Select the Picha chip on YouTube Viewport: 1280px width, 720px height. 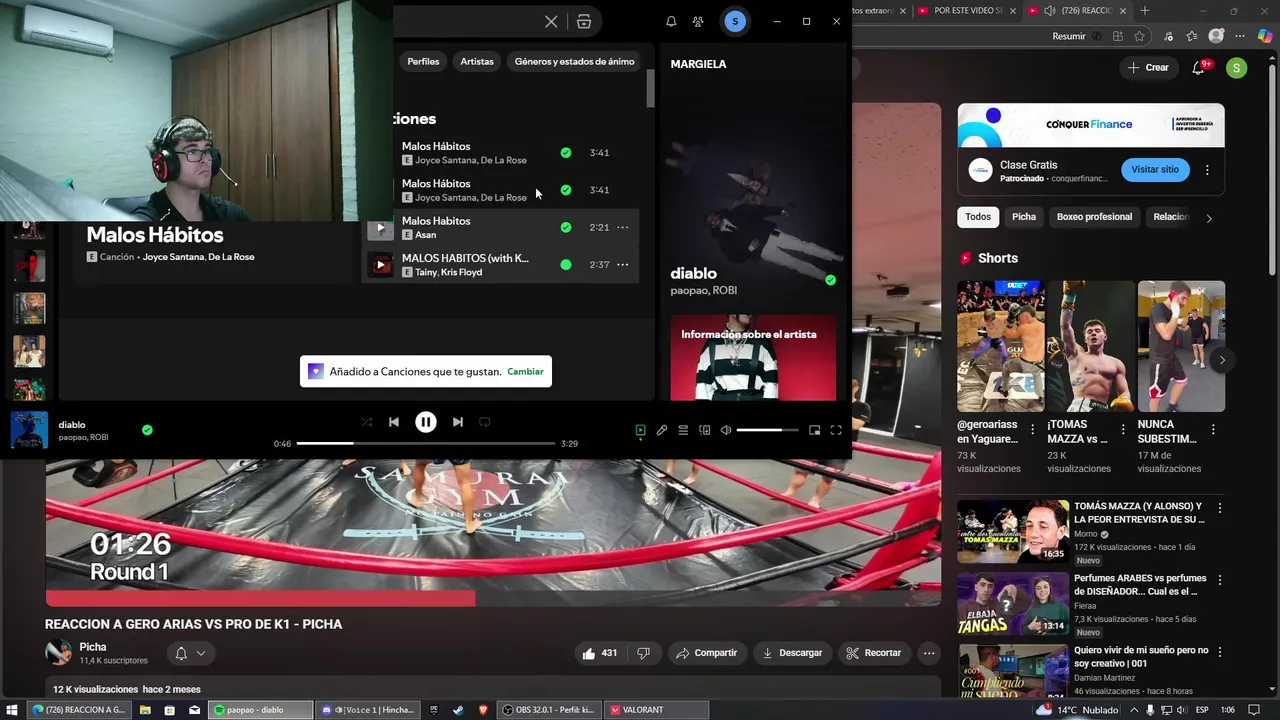coord(1024,217)
